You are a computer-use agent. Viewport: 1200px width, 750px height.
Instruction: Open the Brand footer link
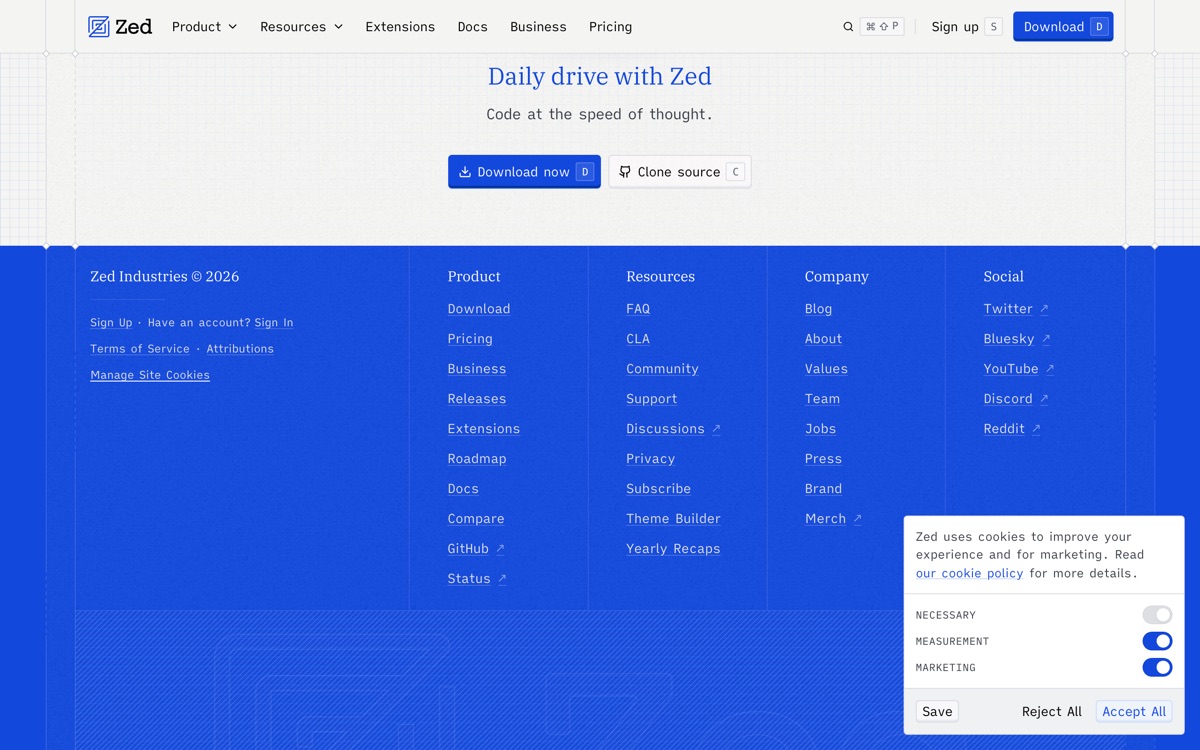tap(823, 489)
